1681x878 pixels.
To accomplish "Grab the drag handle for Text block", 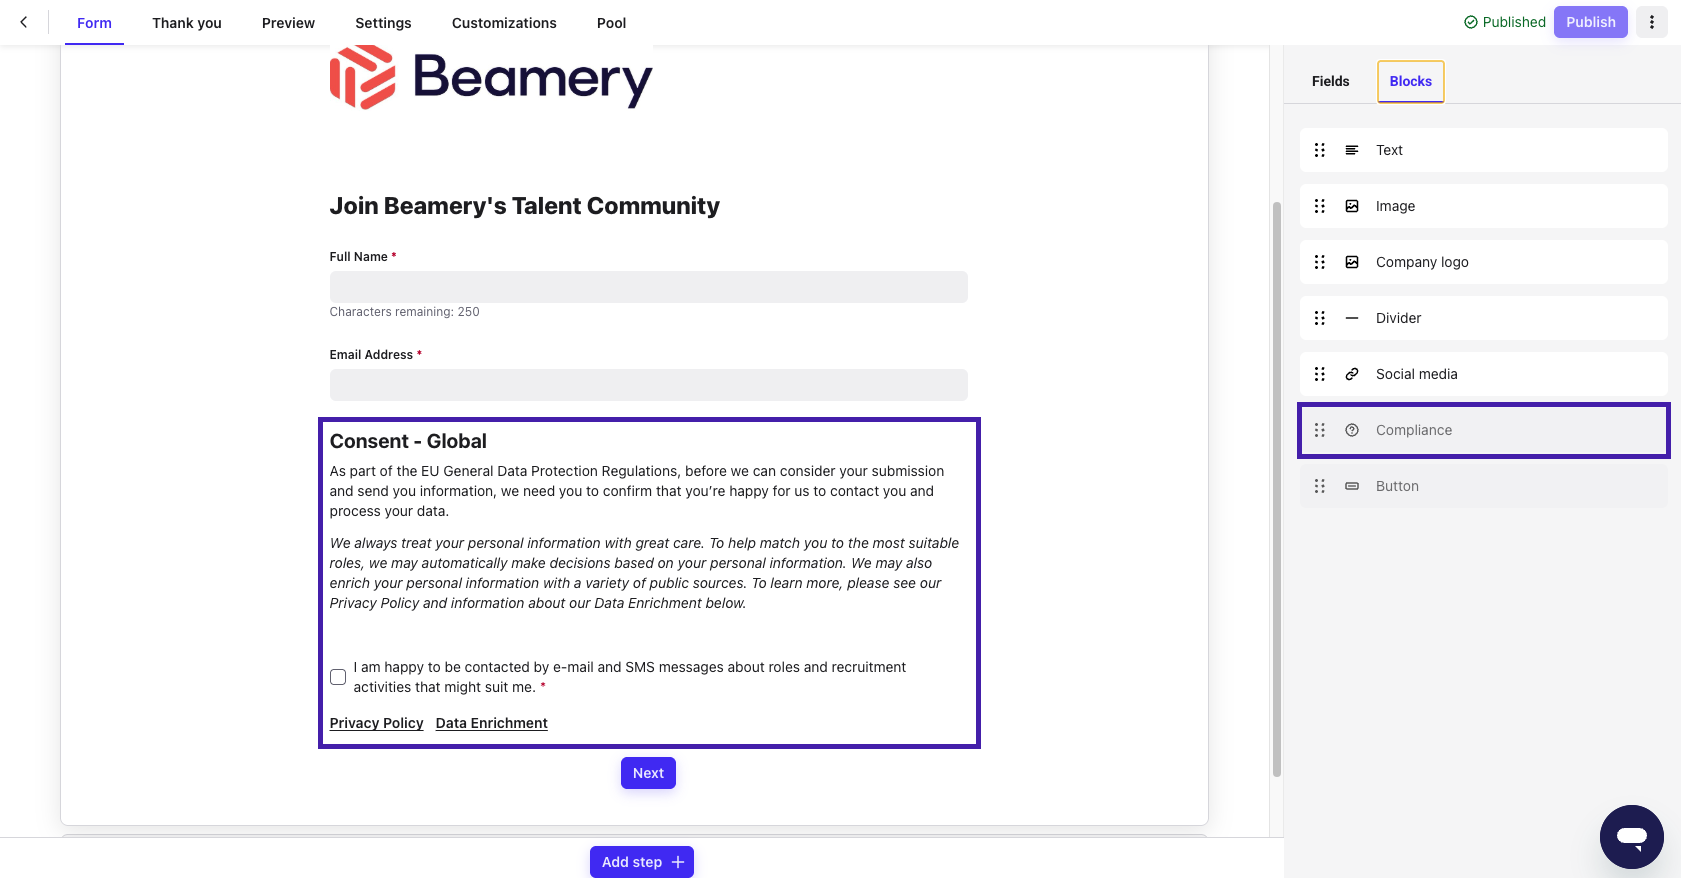I will click(1320, 150).
